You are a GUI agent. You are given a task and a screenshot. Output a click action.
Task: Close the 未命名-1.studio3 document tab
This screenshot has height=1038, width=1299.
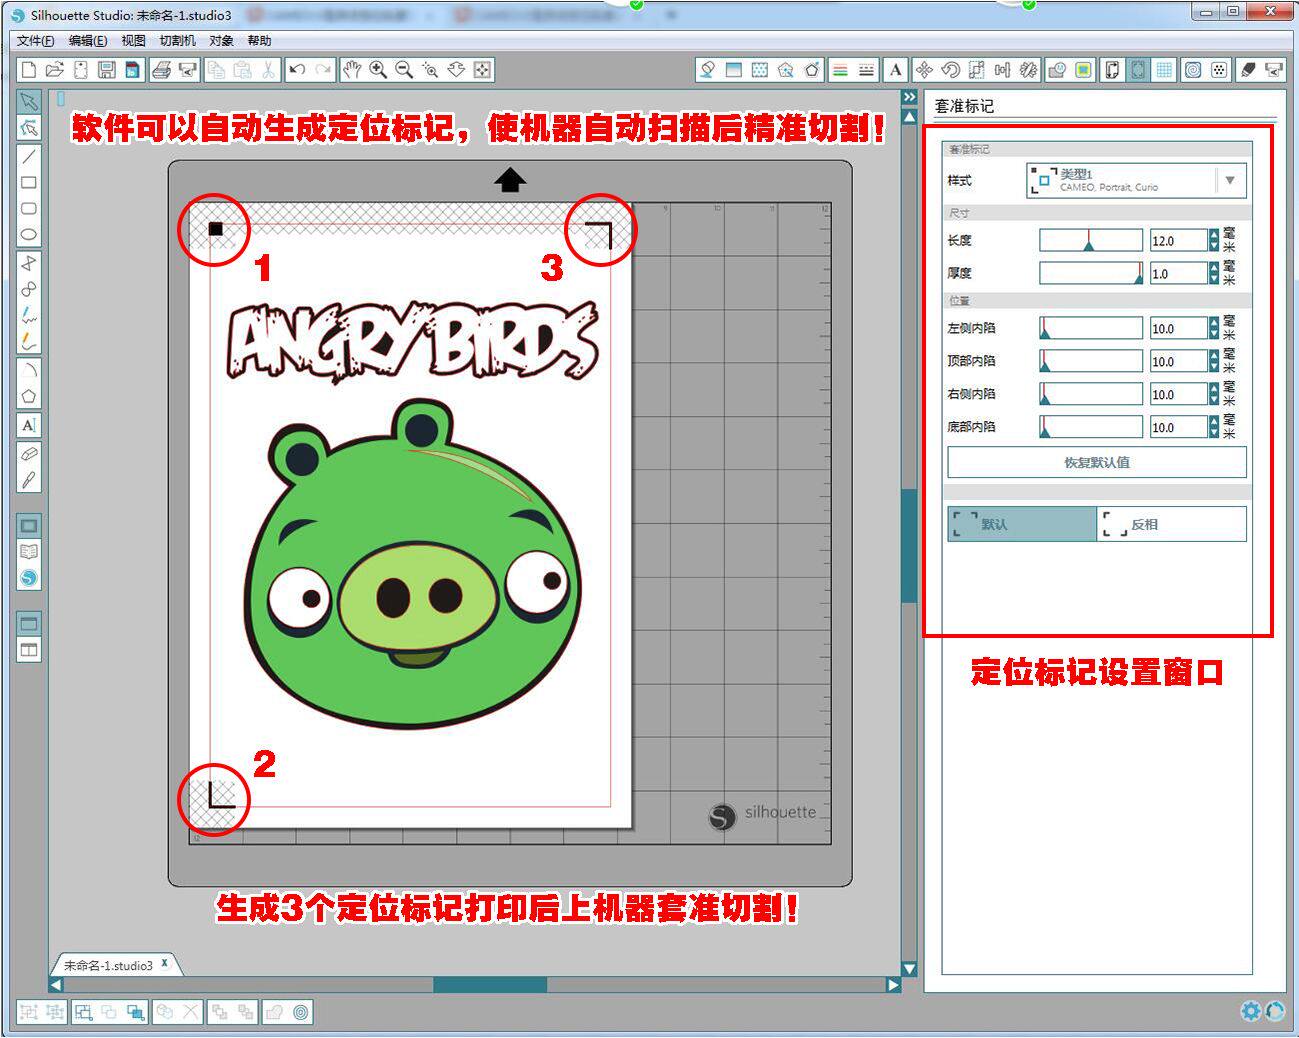[165, 964]
